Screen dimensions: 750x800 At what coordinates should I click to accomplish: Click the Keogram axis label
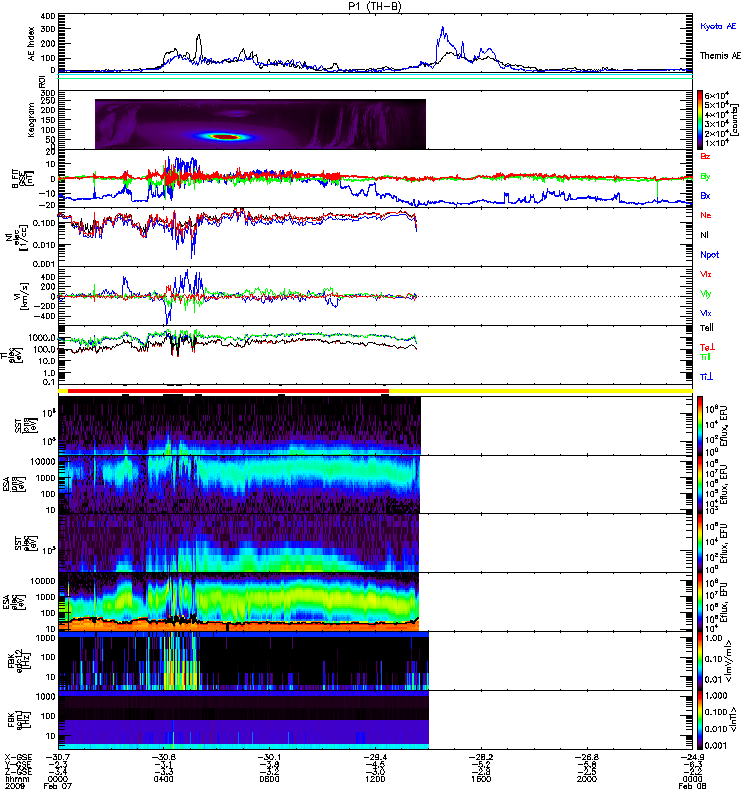point(32,120)
